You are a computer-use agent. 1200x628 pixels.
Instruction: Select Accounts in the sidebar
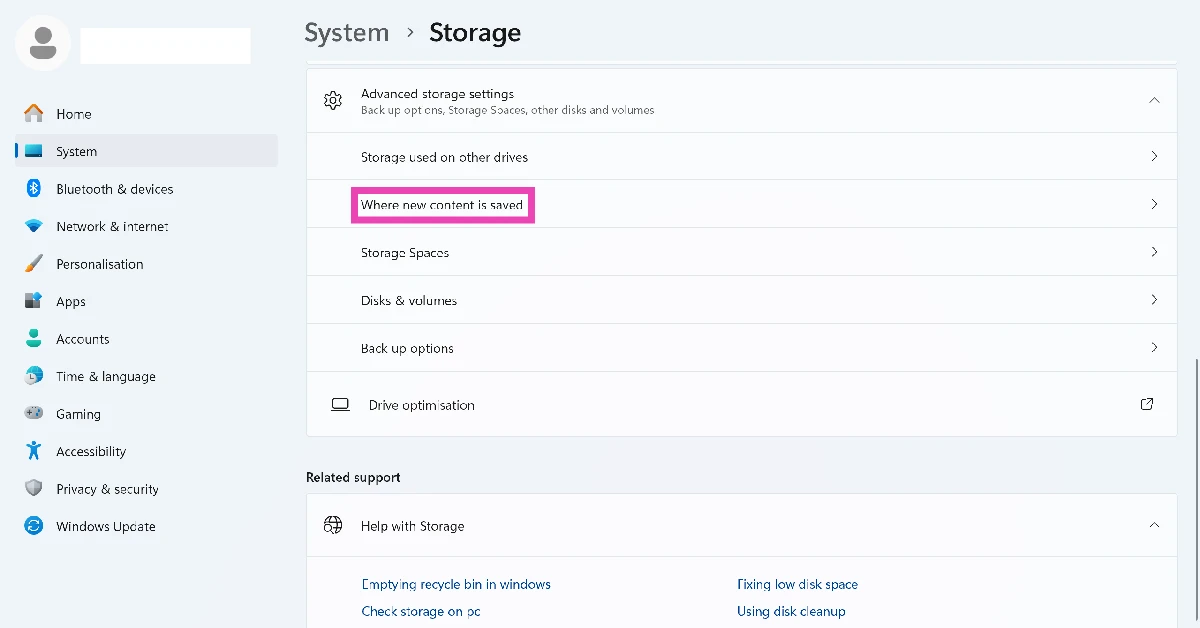click(x=82, y=339)
